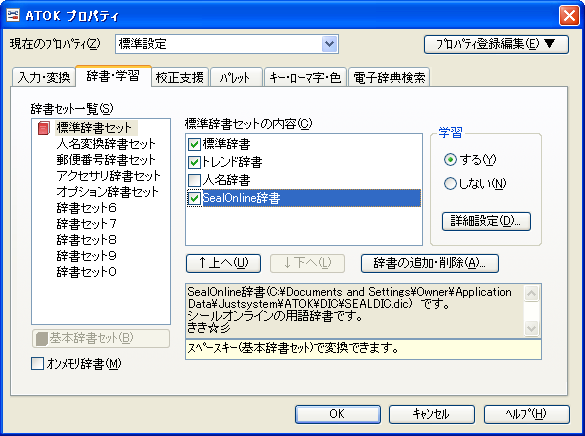This screenshot has height=436, width=585.
Task: Click the red book icon beside 標準辞書セット
Action: (x=44, y=128)
